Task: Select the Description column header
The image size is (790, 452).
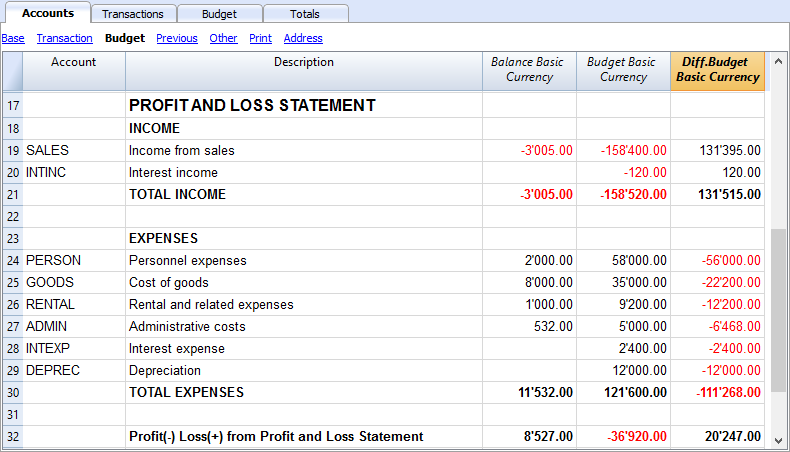Action: pyautogui.click(x=304, y=71)
